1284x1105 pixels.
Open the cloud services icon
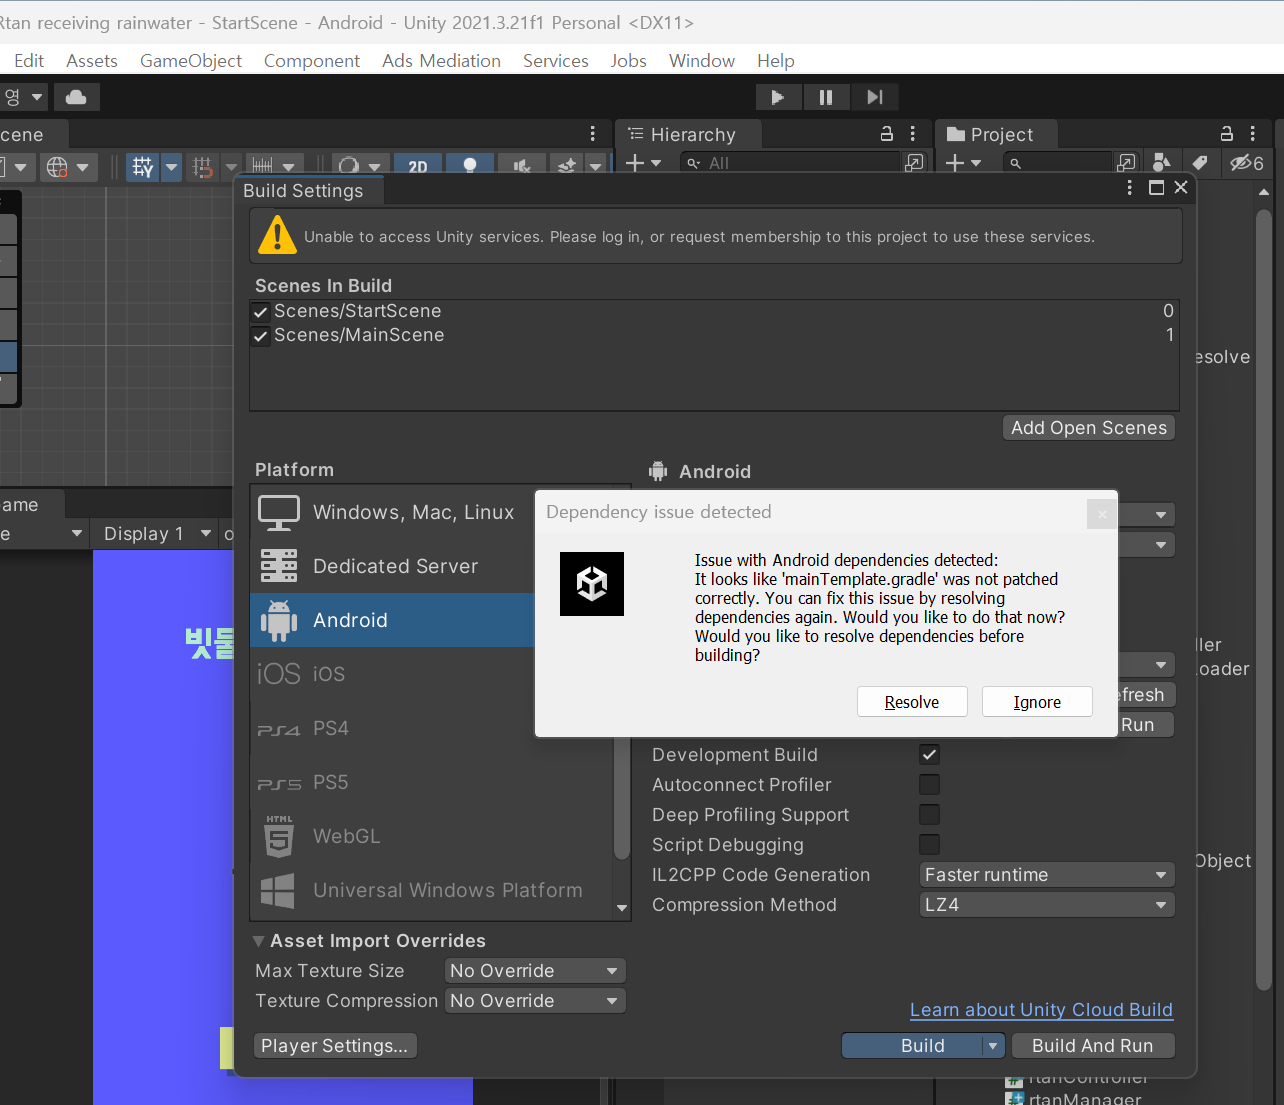76,97
